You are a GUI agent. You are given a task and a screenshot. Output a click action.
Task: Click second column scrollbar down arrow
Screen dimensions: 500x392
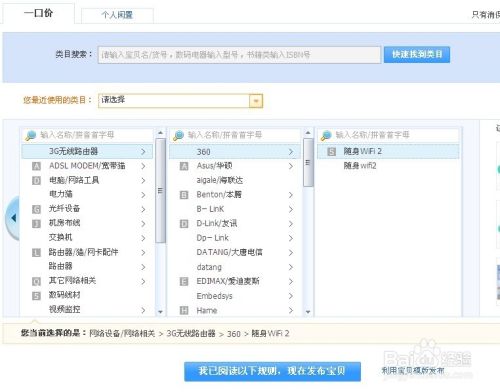[308, 312]
